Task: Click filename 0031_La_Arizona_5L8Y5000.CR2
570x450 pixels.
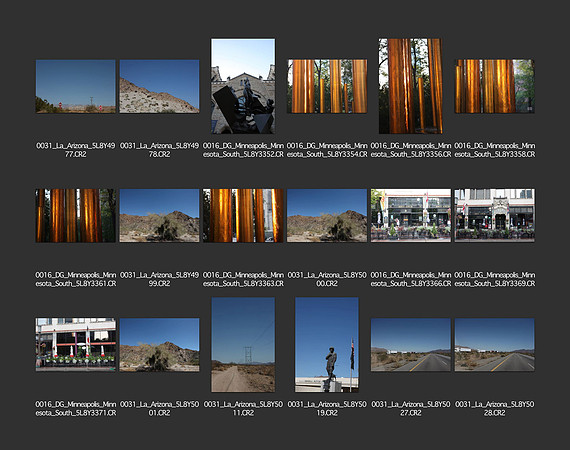Action: tap(327, 279)
